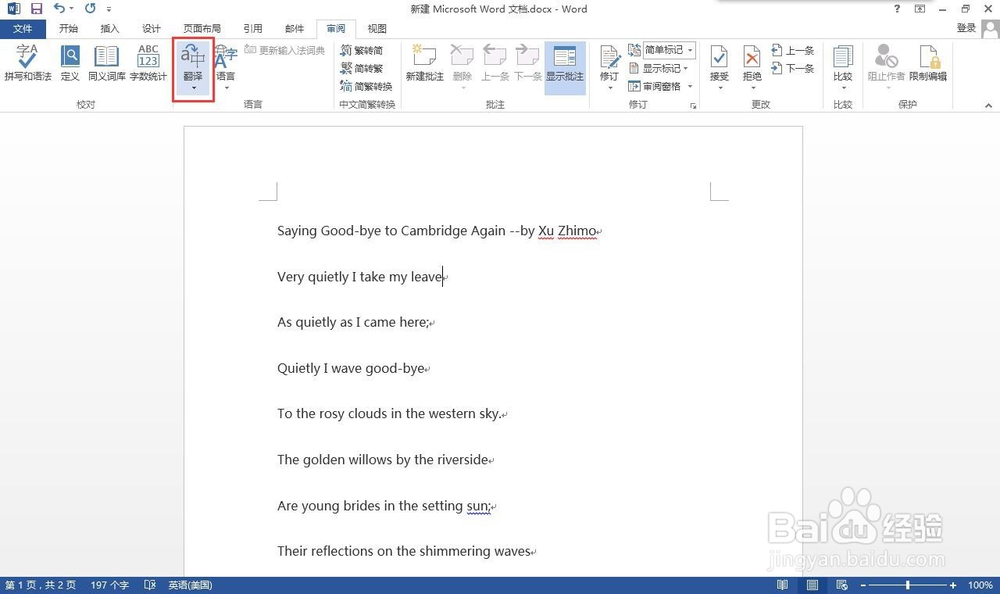
Task: Switch to the Insert (插入) tab
Action: pyautogui.click(x=110, y=29)
